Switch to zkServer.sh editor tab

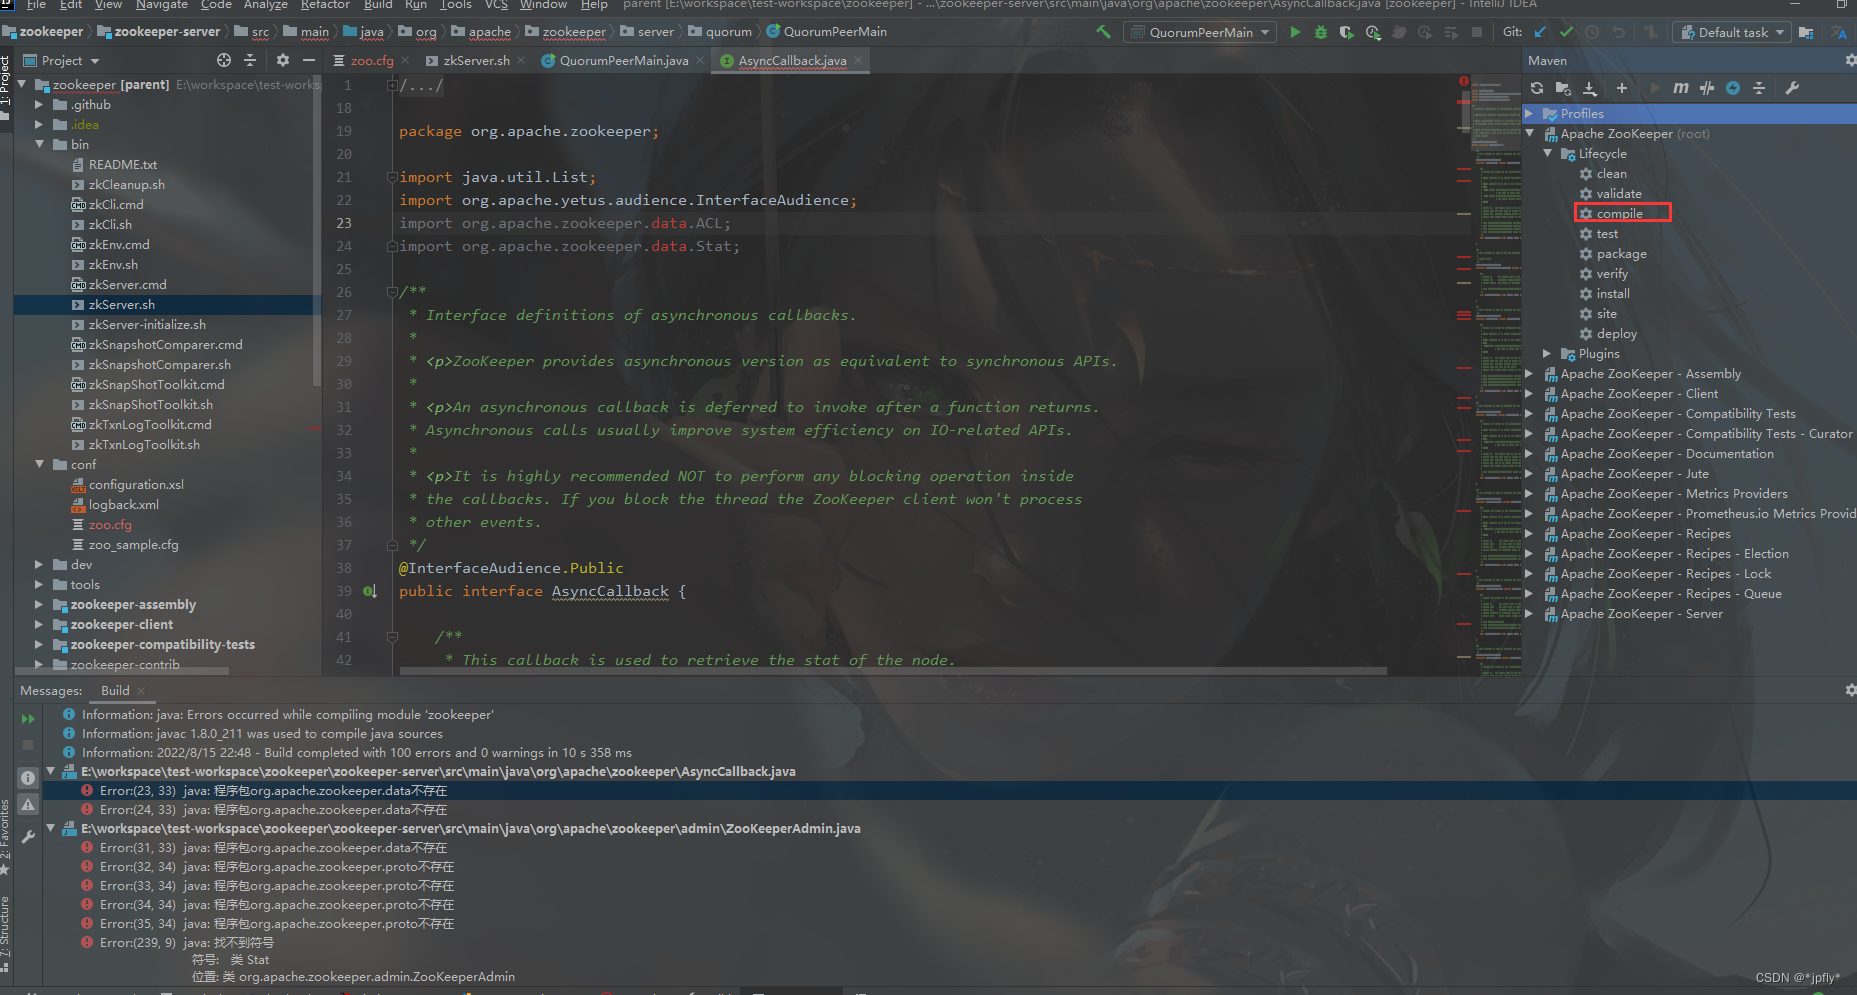coord(476,61)
